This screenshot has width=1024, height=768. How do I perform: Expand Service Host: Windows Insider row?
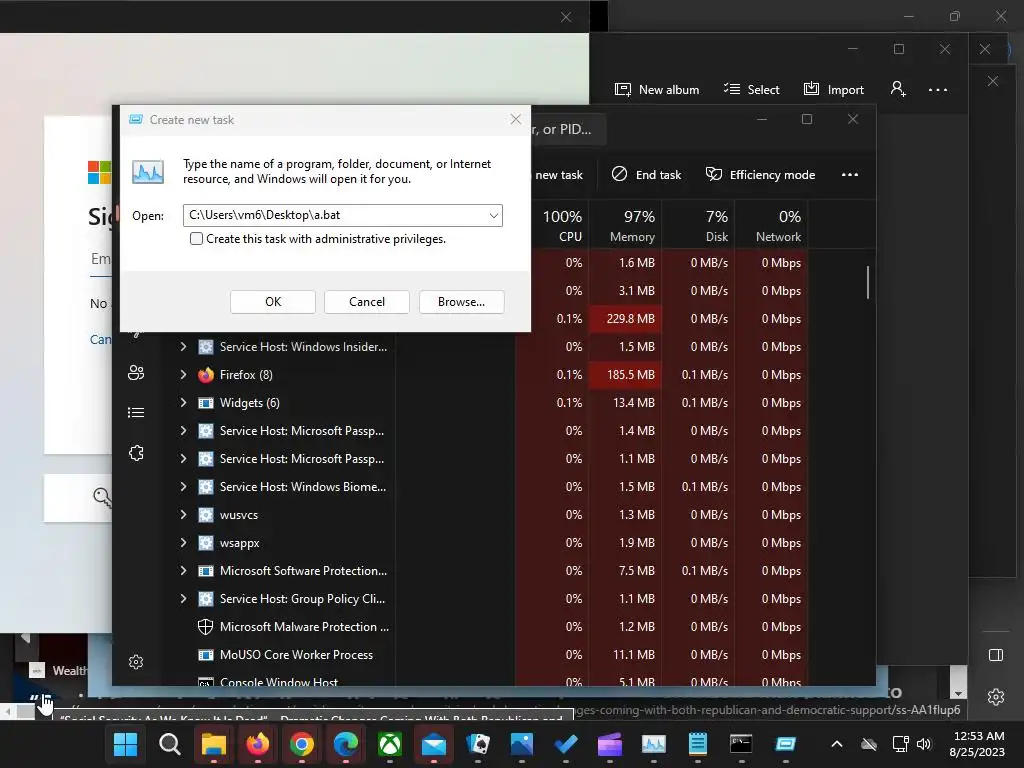184,347
